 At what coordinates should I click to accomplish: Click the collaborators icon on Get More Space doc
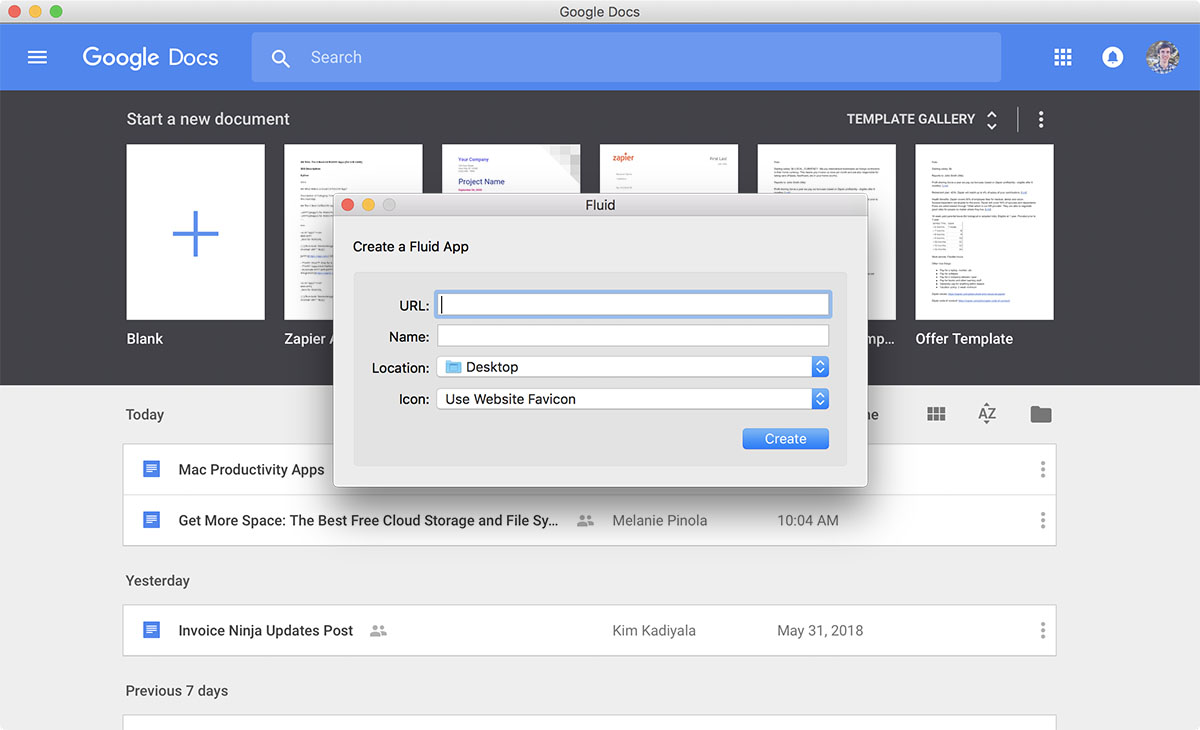pyautogui.click(x=585, y=521)
